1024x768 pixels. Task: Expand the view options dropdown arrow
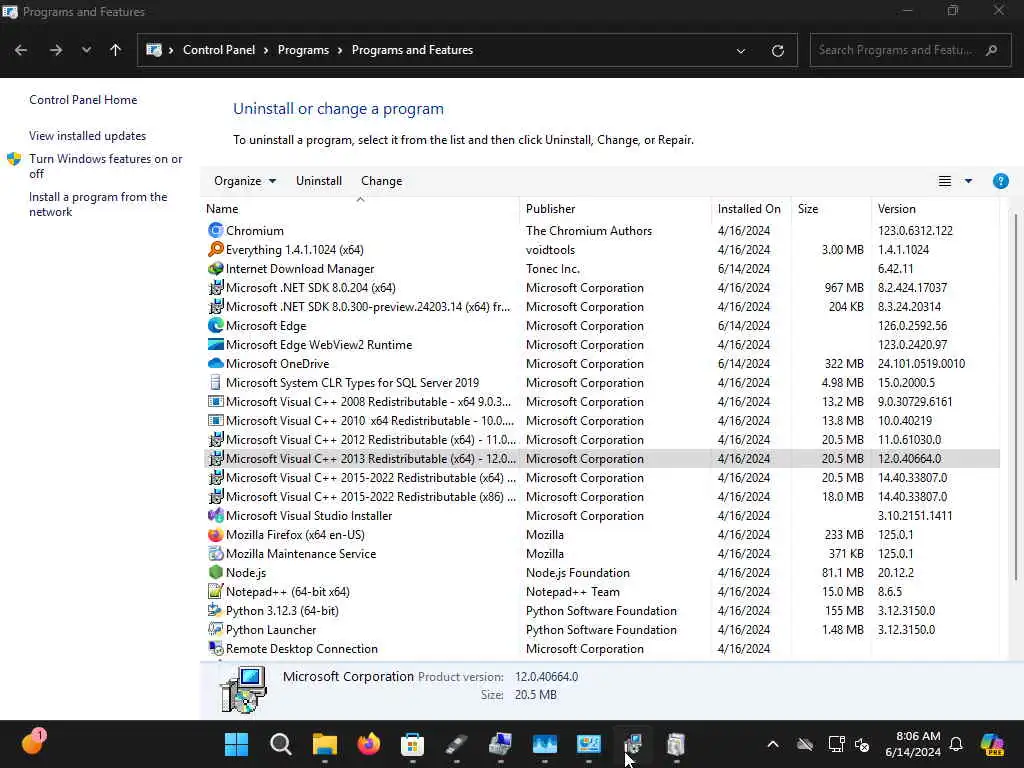968,181
